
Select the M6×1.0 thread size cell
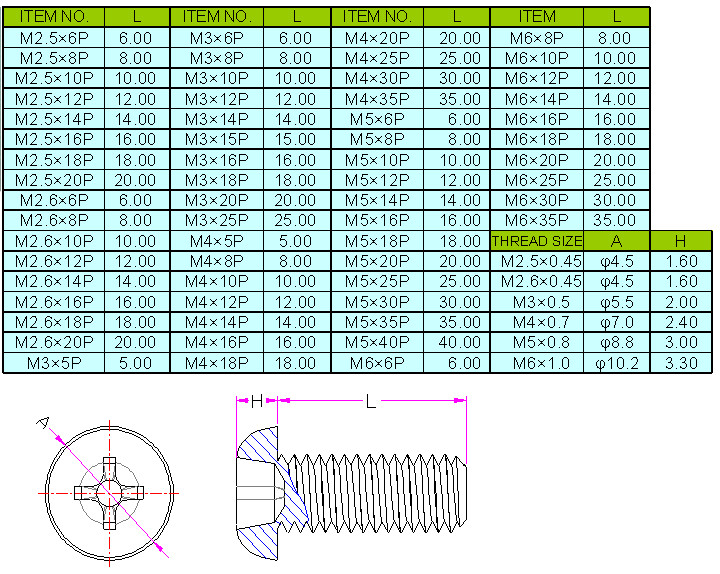[x=537, y=363]
